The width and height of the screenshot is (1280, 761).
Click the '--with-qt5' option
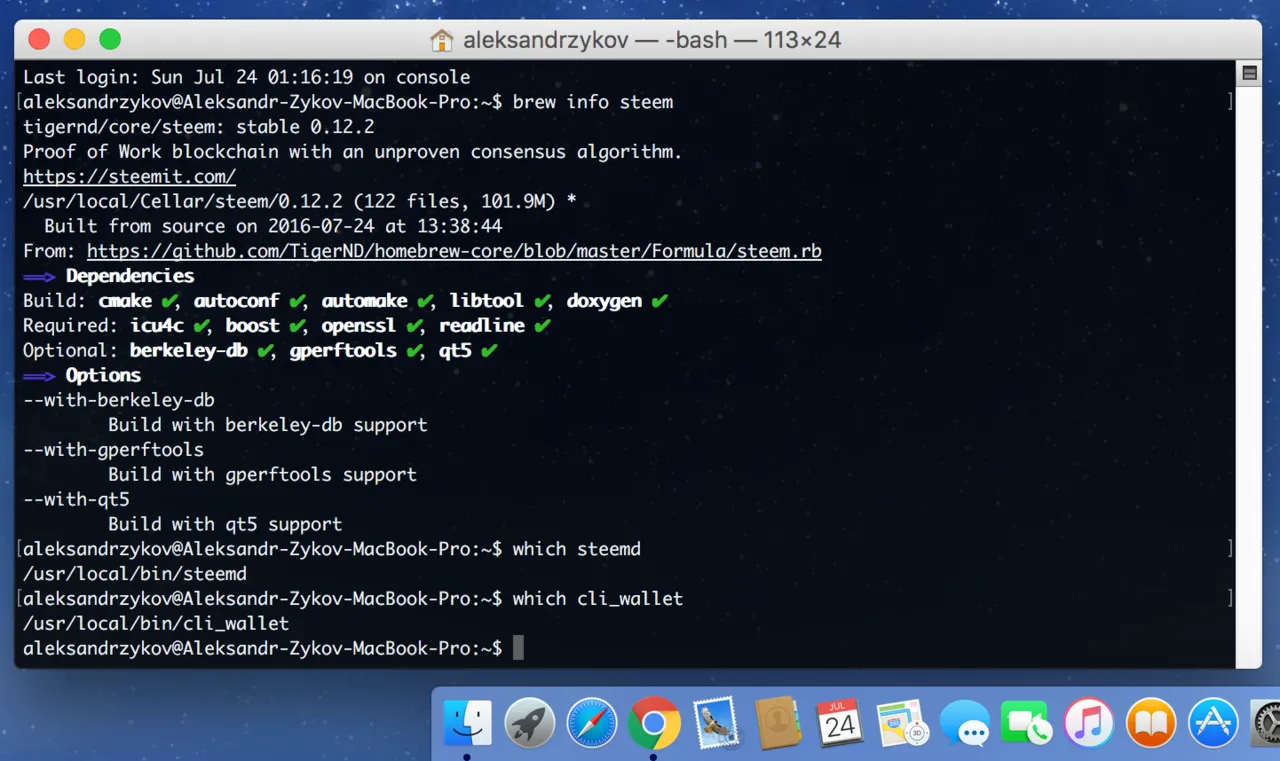[x=76, y=500]
